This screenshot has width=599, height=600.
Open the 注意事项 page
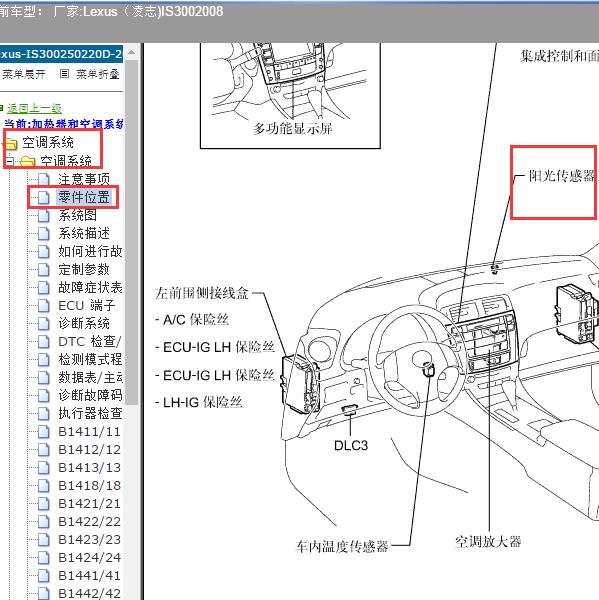pos(84,179)
